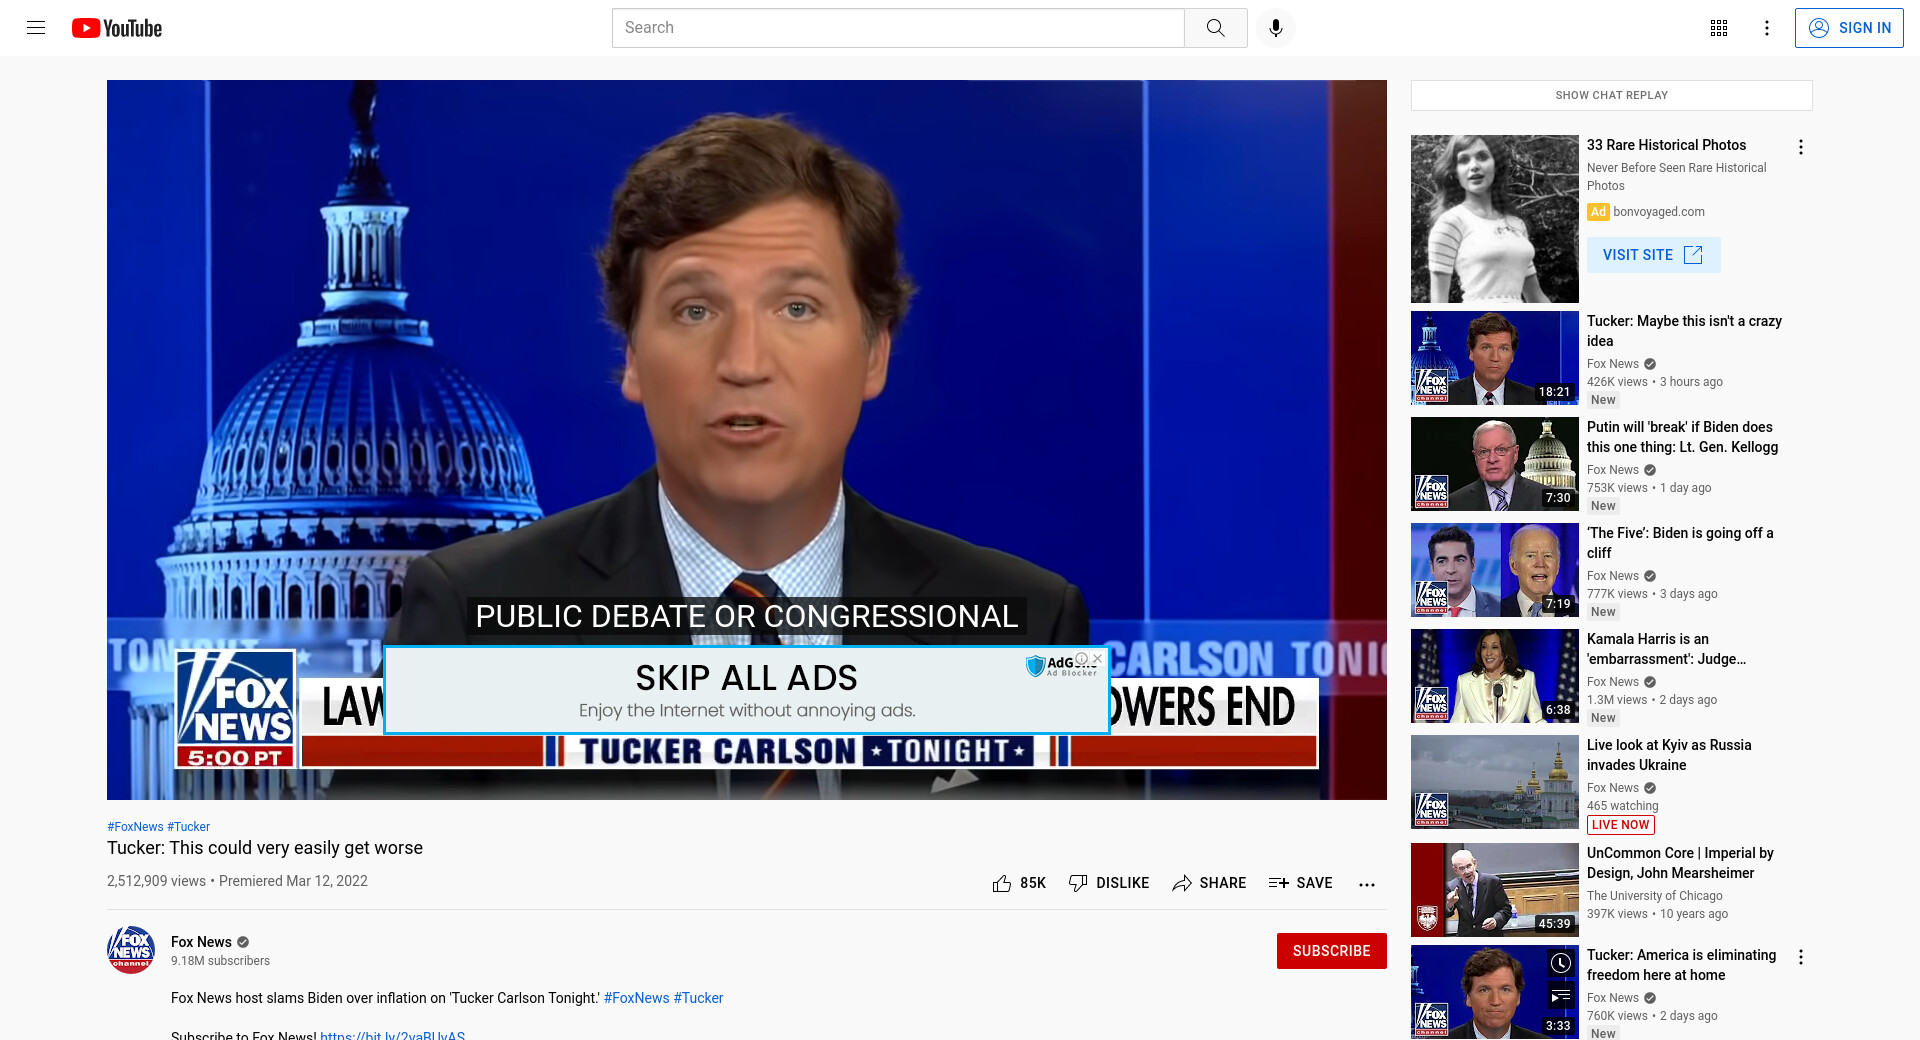Viewport: 1920px width, 1040px height.
Task: Close the AdGuard ad overlay
Action: 1097,659
